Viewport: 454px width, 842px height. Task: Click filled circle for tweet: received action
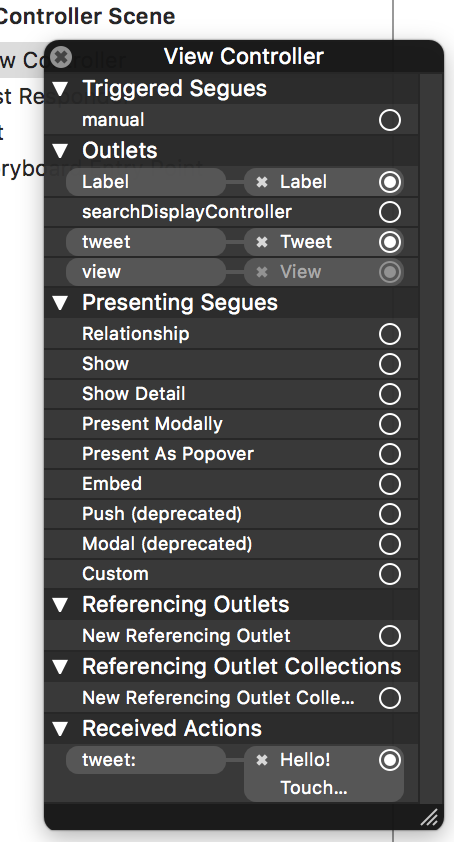click(x=390, y=760)
